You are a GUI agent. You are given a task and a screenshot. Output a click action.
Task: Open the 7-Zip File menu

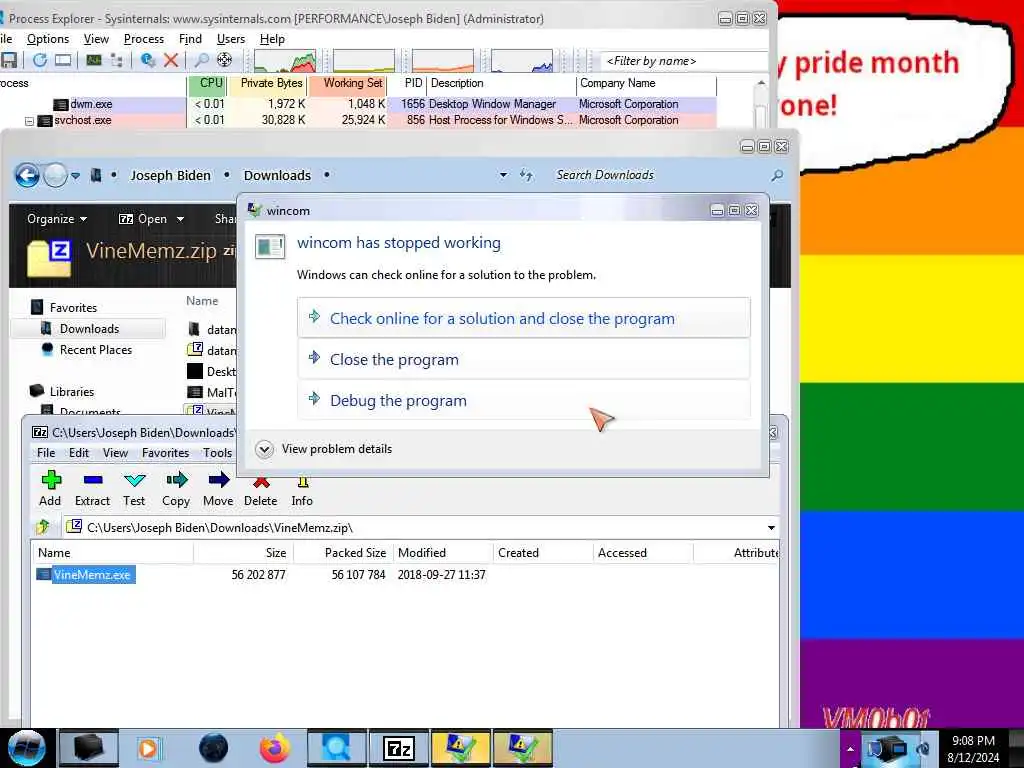(x=46, y=453)
